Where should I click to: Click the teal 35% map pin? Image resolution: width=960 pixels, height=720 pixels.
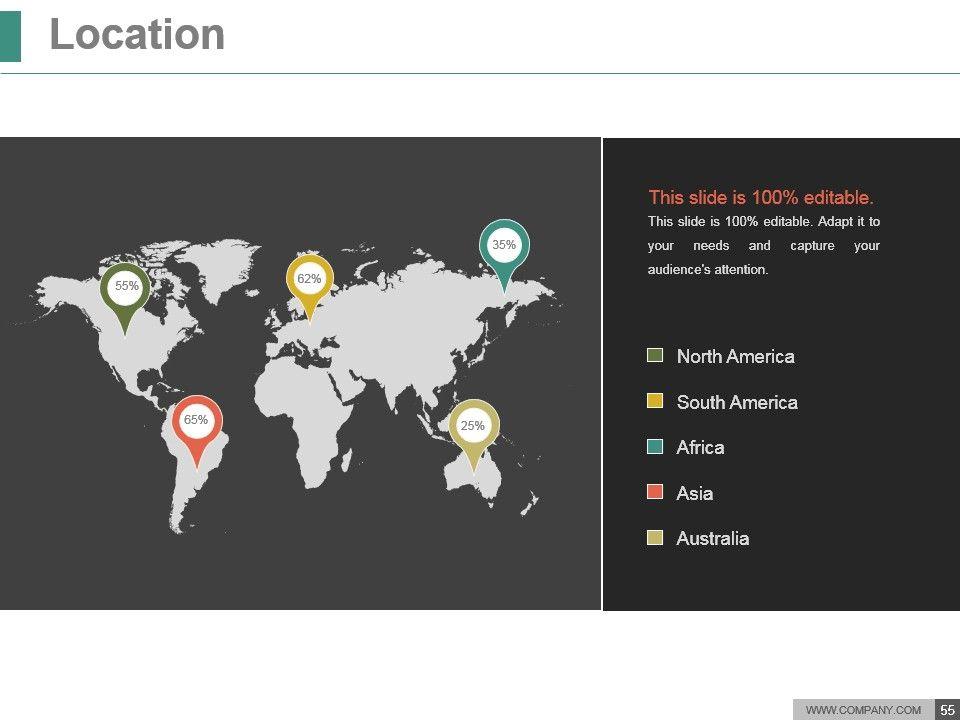(x=504, y=247)
